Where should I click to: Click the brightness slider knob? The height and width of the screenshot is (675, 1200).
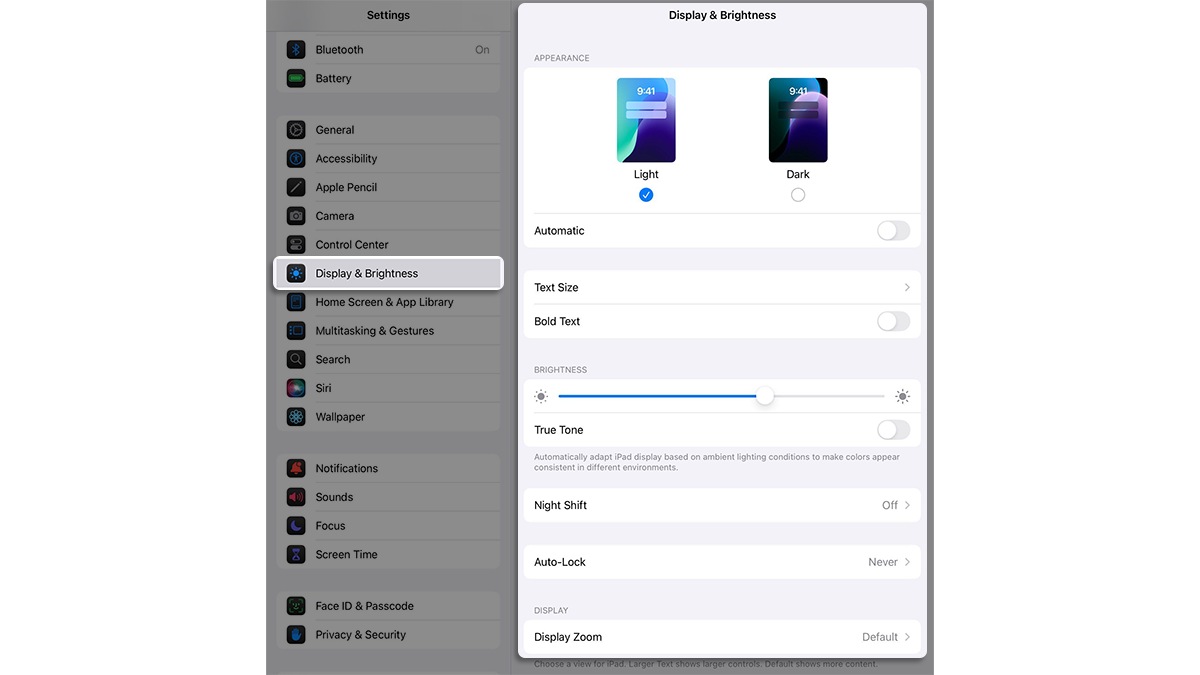click(765, 397)
